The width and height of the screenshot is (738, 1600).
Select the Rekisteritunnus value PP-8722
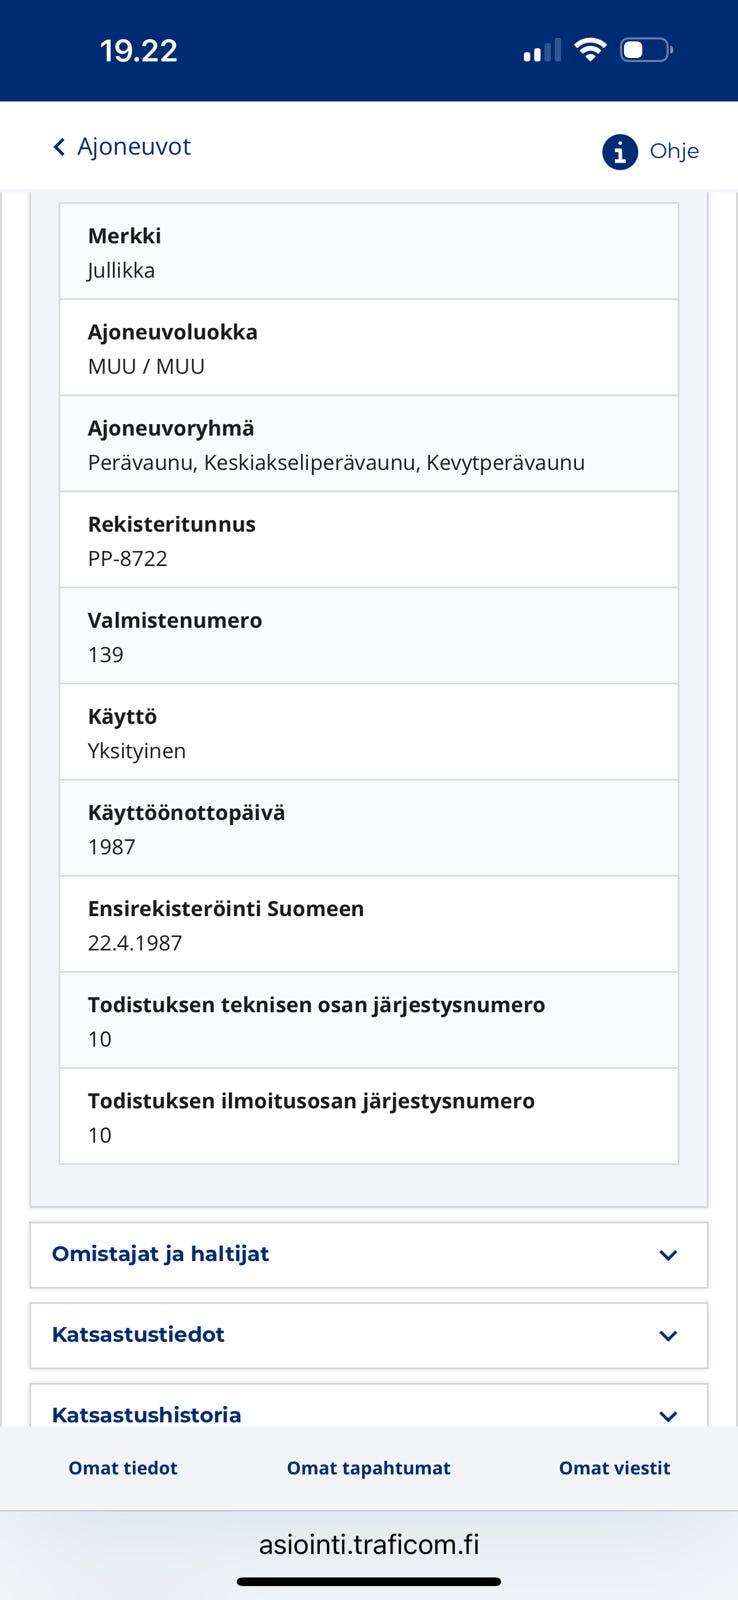coord(128,558)
